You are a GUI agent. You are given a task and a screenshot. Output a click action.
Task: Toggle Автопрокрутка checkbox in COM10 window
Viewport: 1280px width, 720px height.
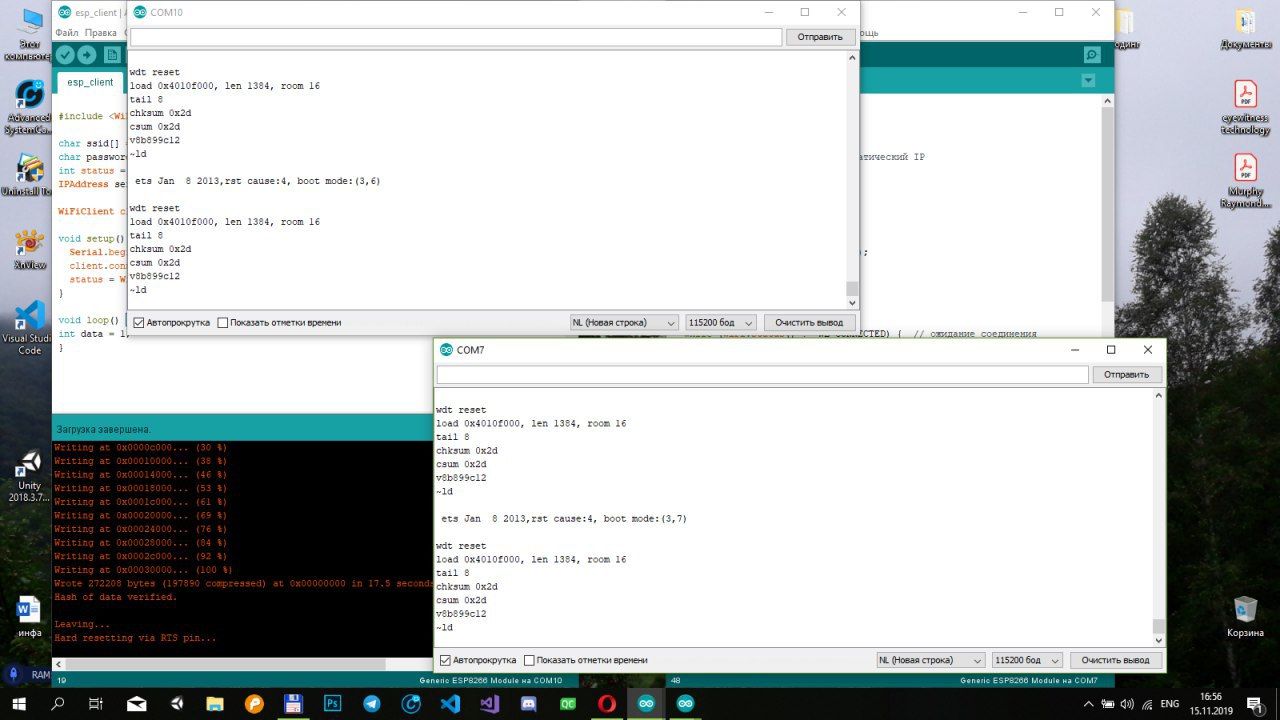point(139,323)
